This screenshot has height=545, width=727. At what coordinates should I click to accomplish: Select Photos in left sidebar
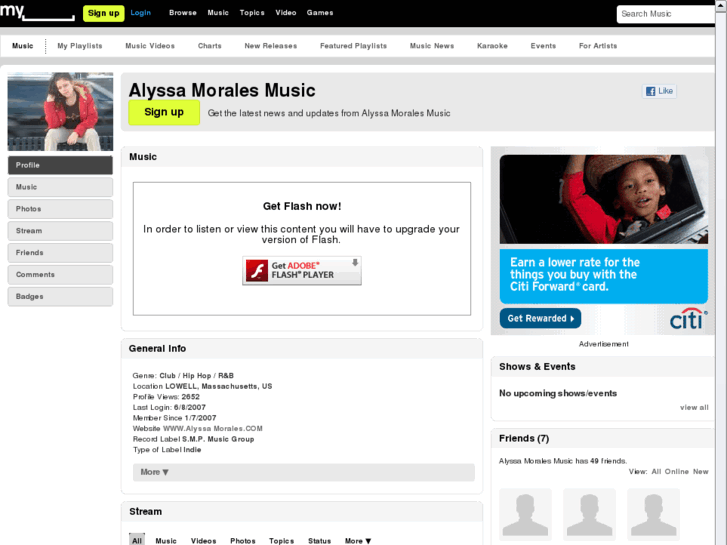(60, 209)
